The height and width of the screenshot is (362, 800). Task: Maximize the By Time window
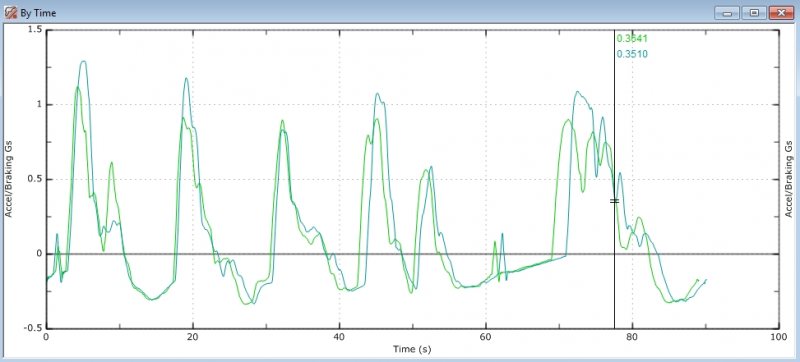click(x=754, y=13)
